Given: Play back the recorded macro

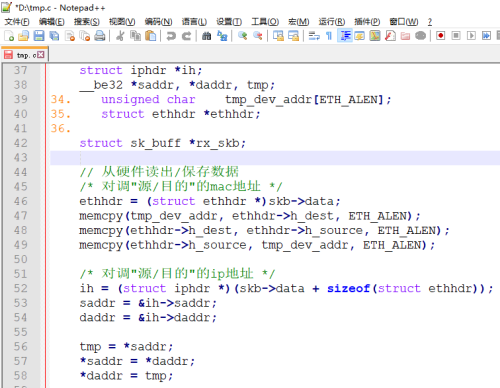Looking at the screenshot, I should coord(471,36).
